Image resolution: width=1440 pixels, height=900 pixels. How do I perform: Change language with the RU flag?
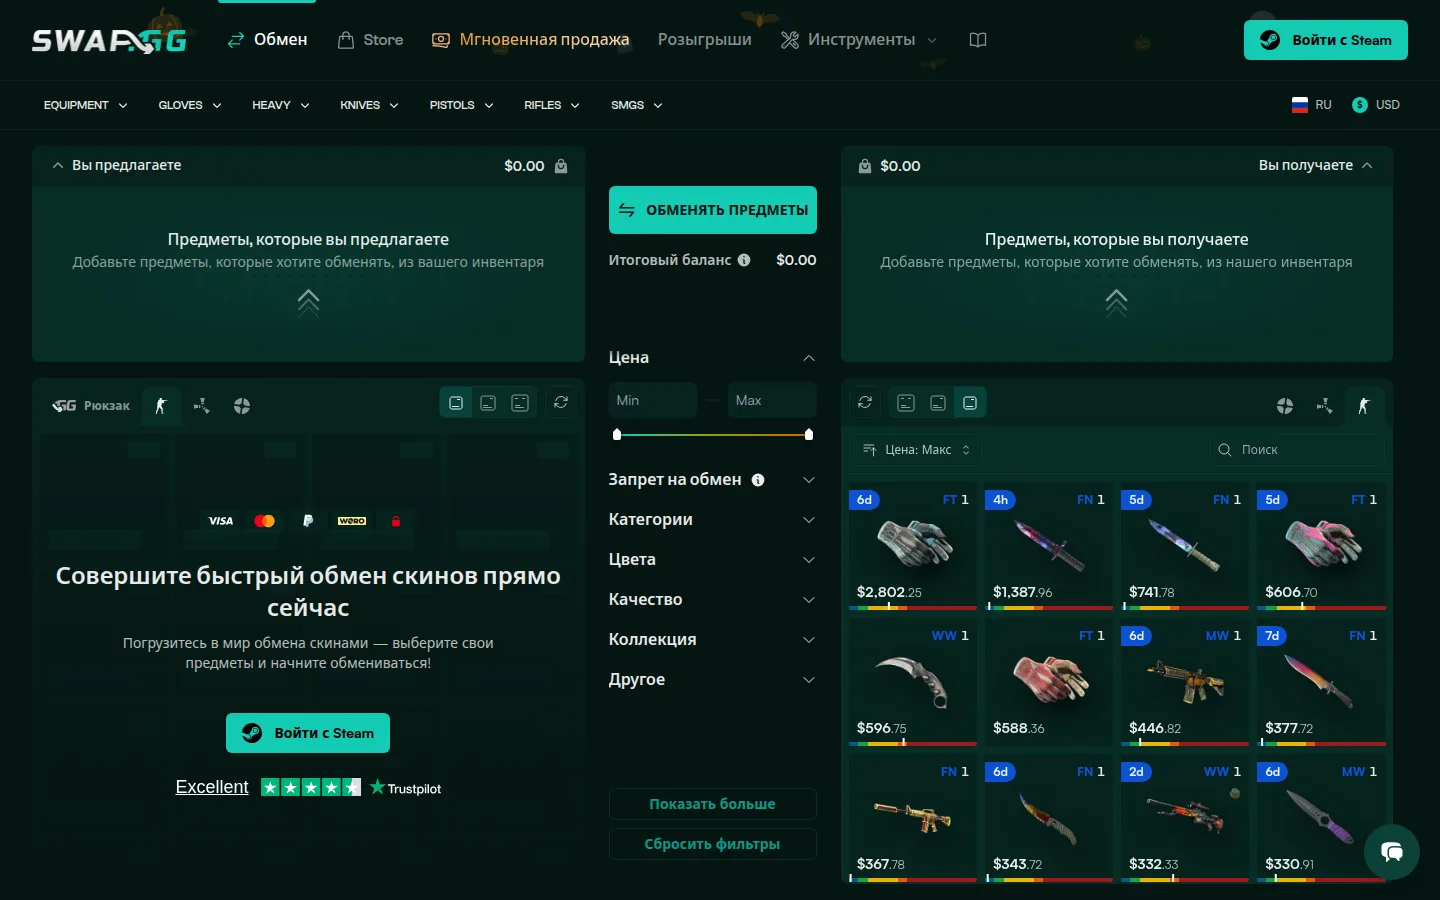pos(1300,105)
